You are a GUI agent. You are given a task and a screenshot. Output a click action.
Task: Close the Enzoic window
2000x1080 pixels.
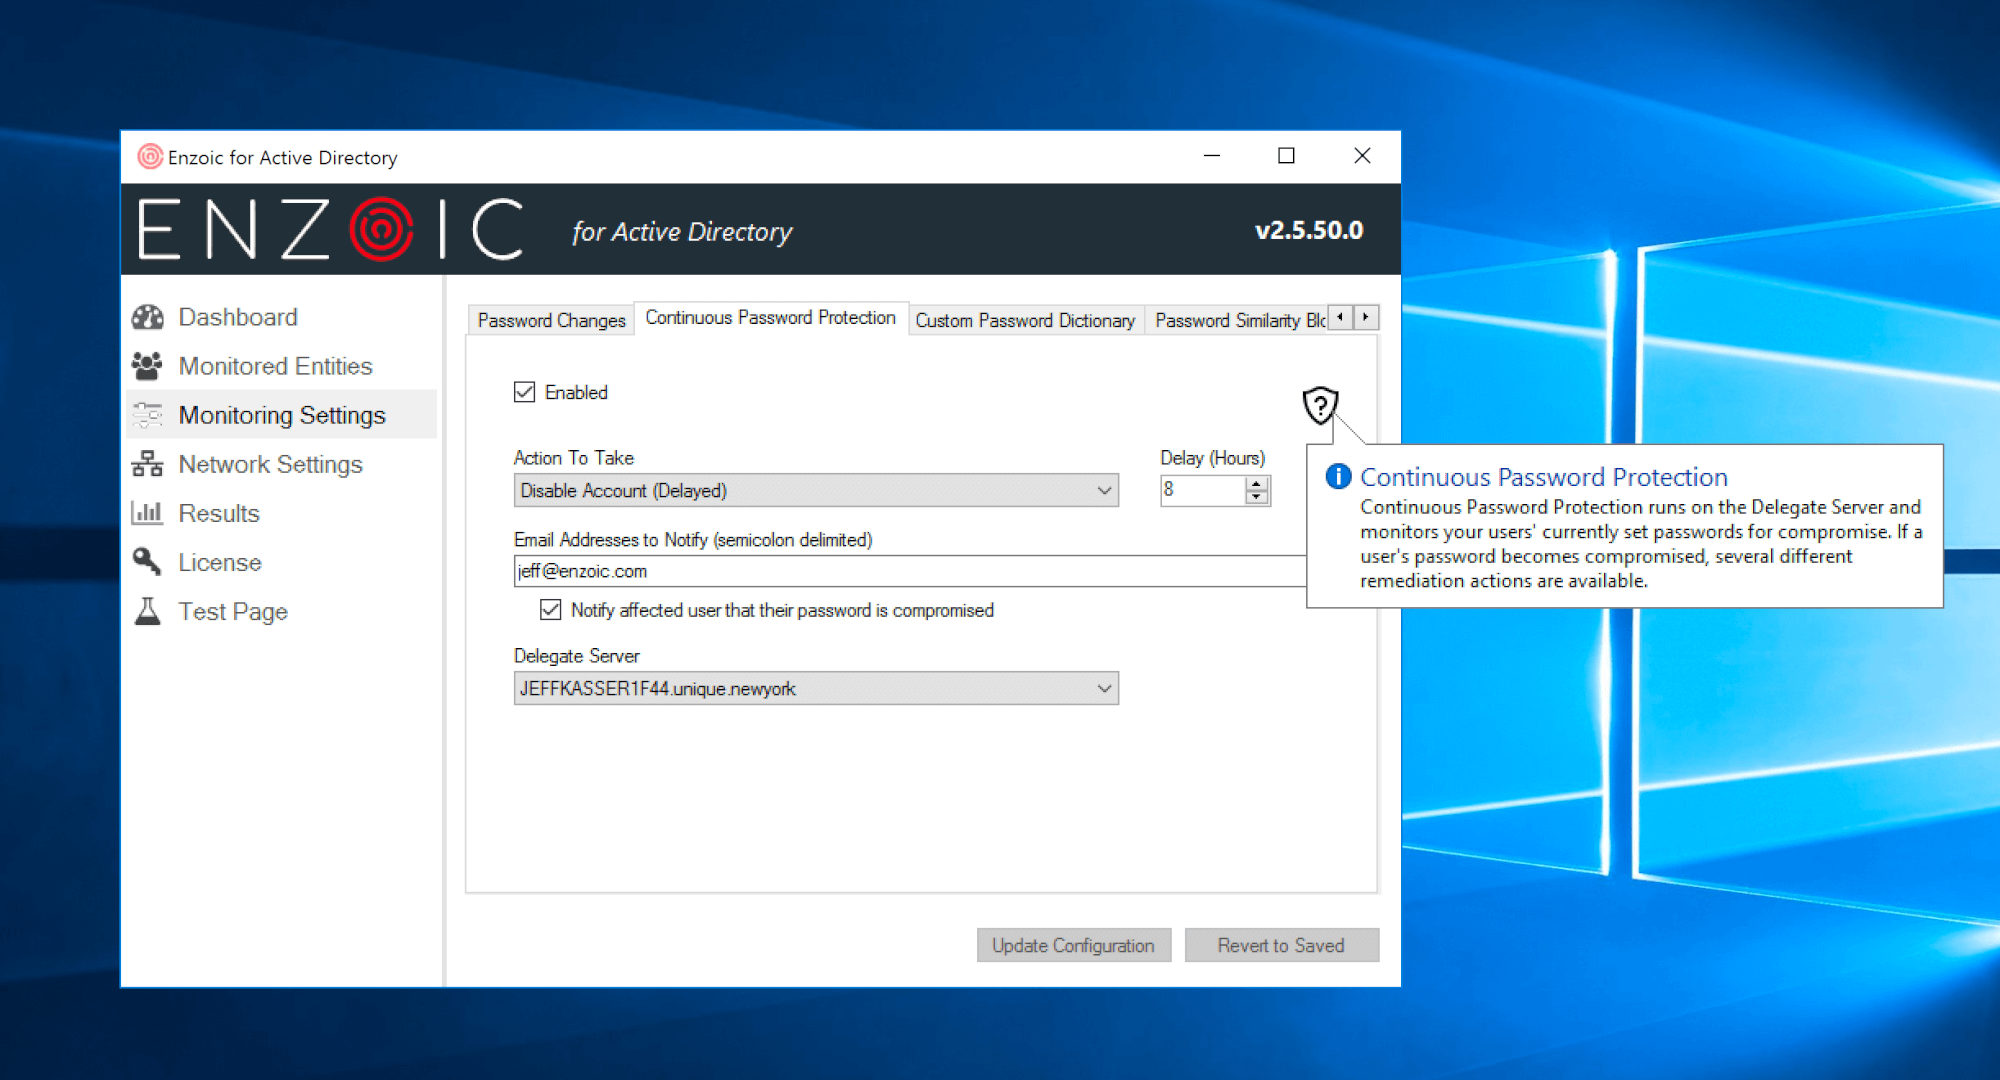pyautogui.click(x=1362, y=156)
